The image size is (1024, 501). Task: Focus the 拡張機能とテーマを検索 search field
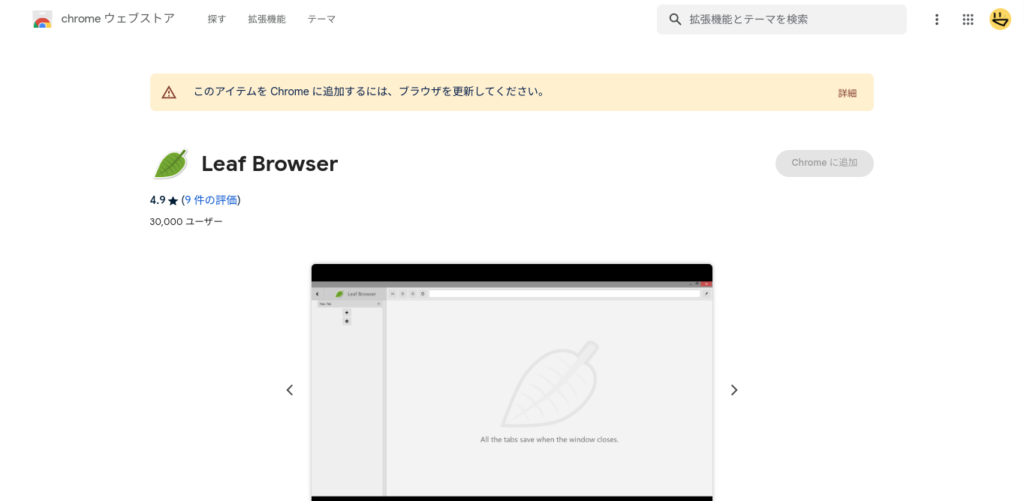click(790, 19)
